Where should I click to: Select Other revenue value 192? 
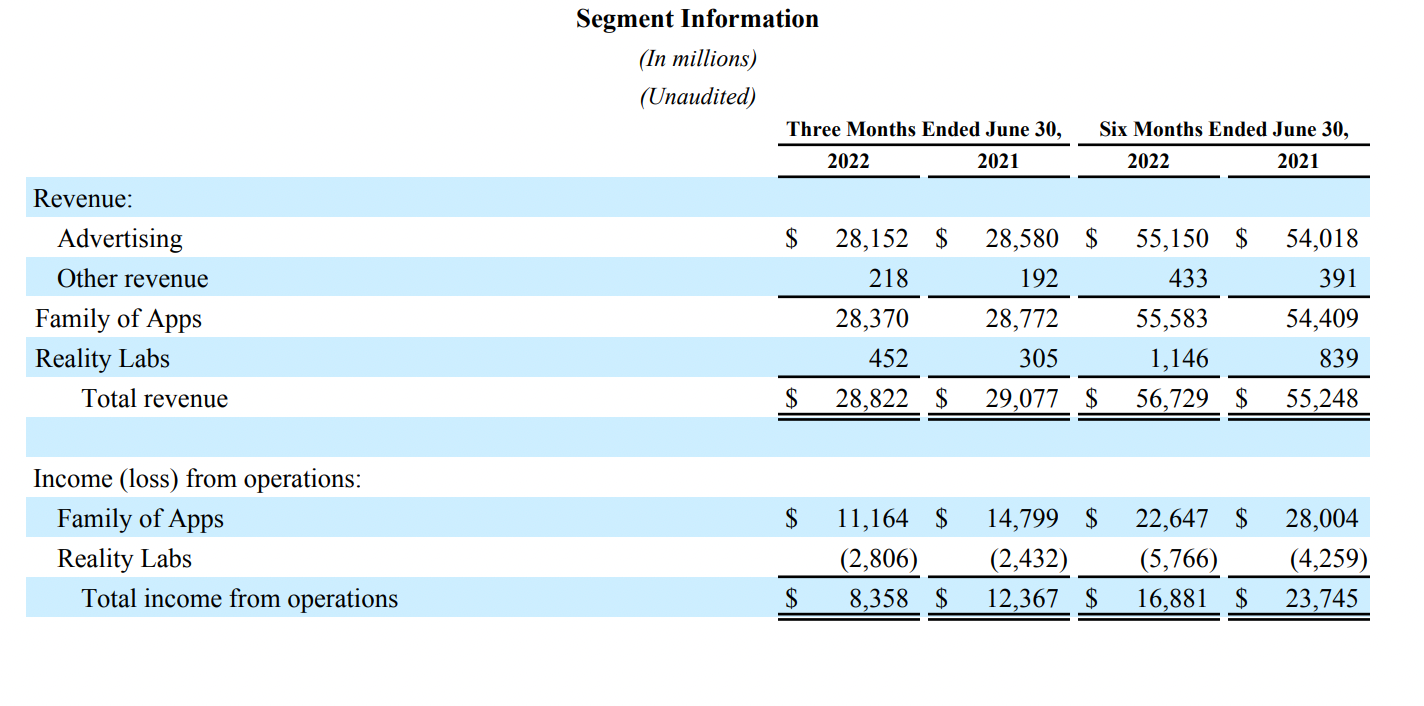(1040, 279)
